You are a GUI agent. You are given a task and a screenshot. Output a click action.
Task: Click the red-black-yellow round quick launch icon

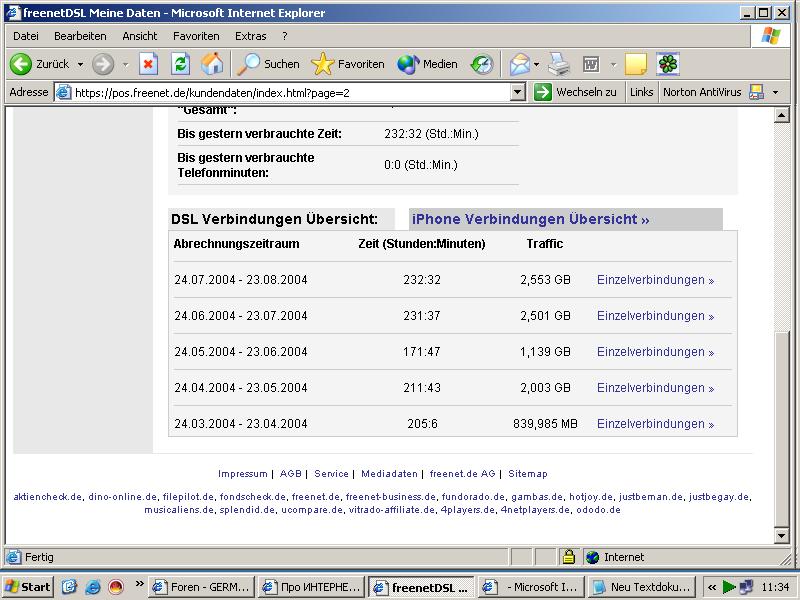(x=116, y=587)
